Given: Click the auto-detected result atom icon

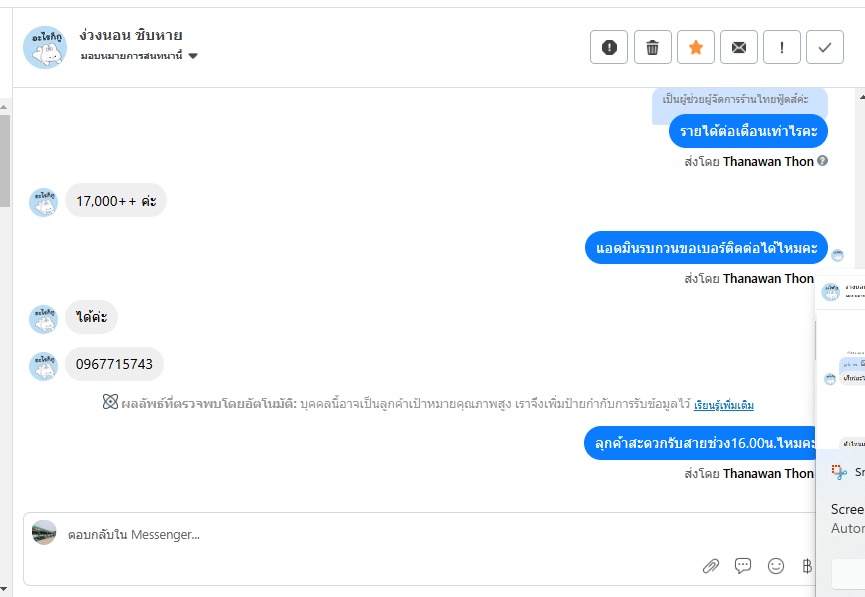Looking at the screenshot, I should (110, 403).
